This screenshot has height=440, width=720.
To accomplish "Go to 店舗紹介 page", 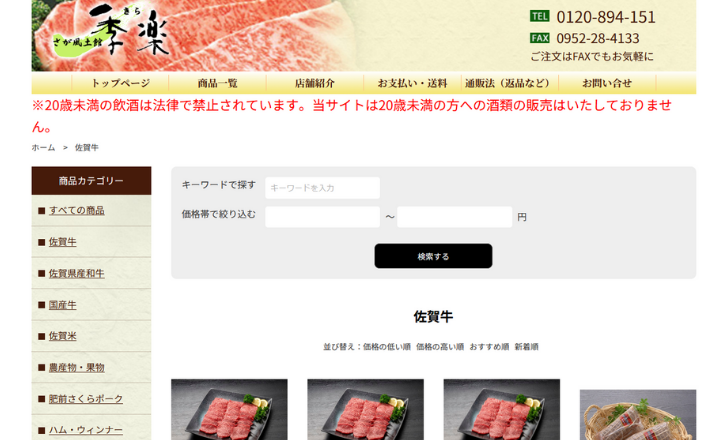I will tap(315, 83).
